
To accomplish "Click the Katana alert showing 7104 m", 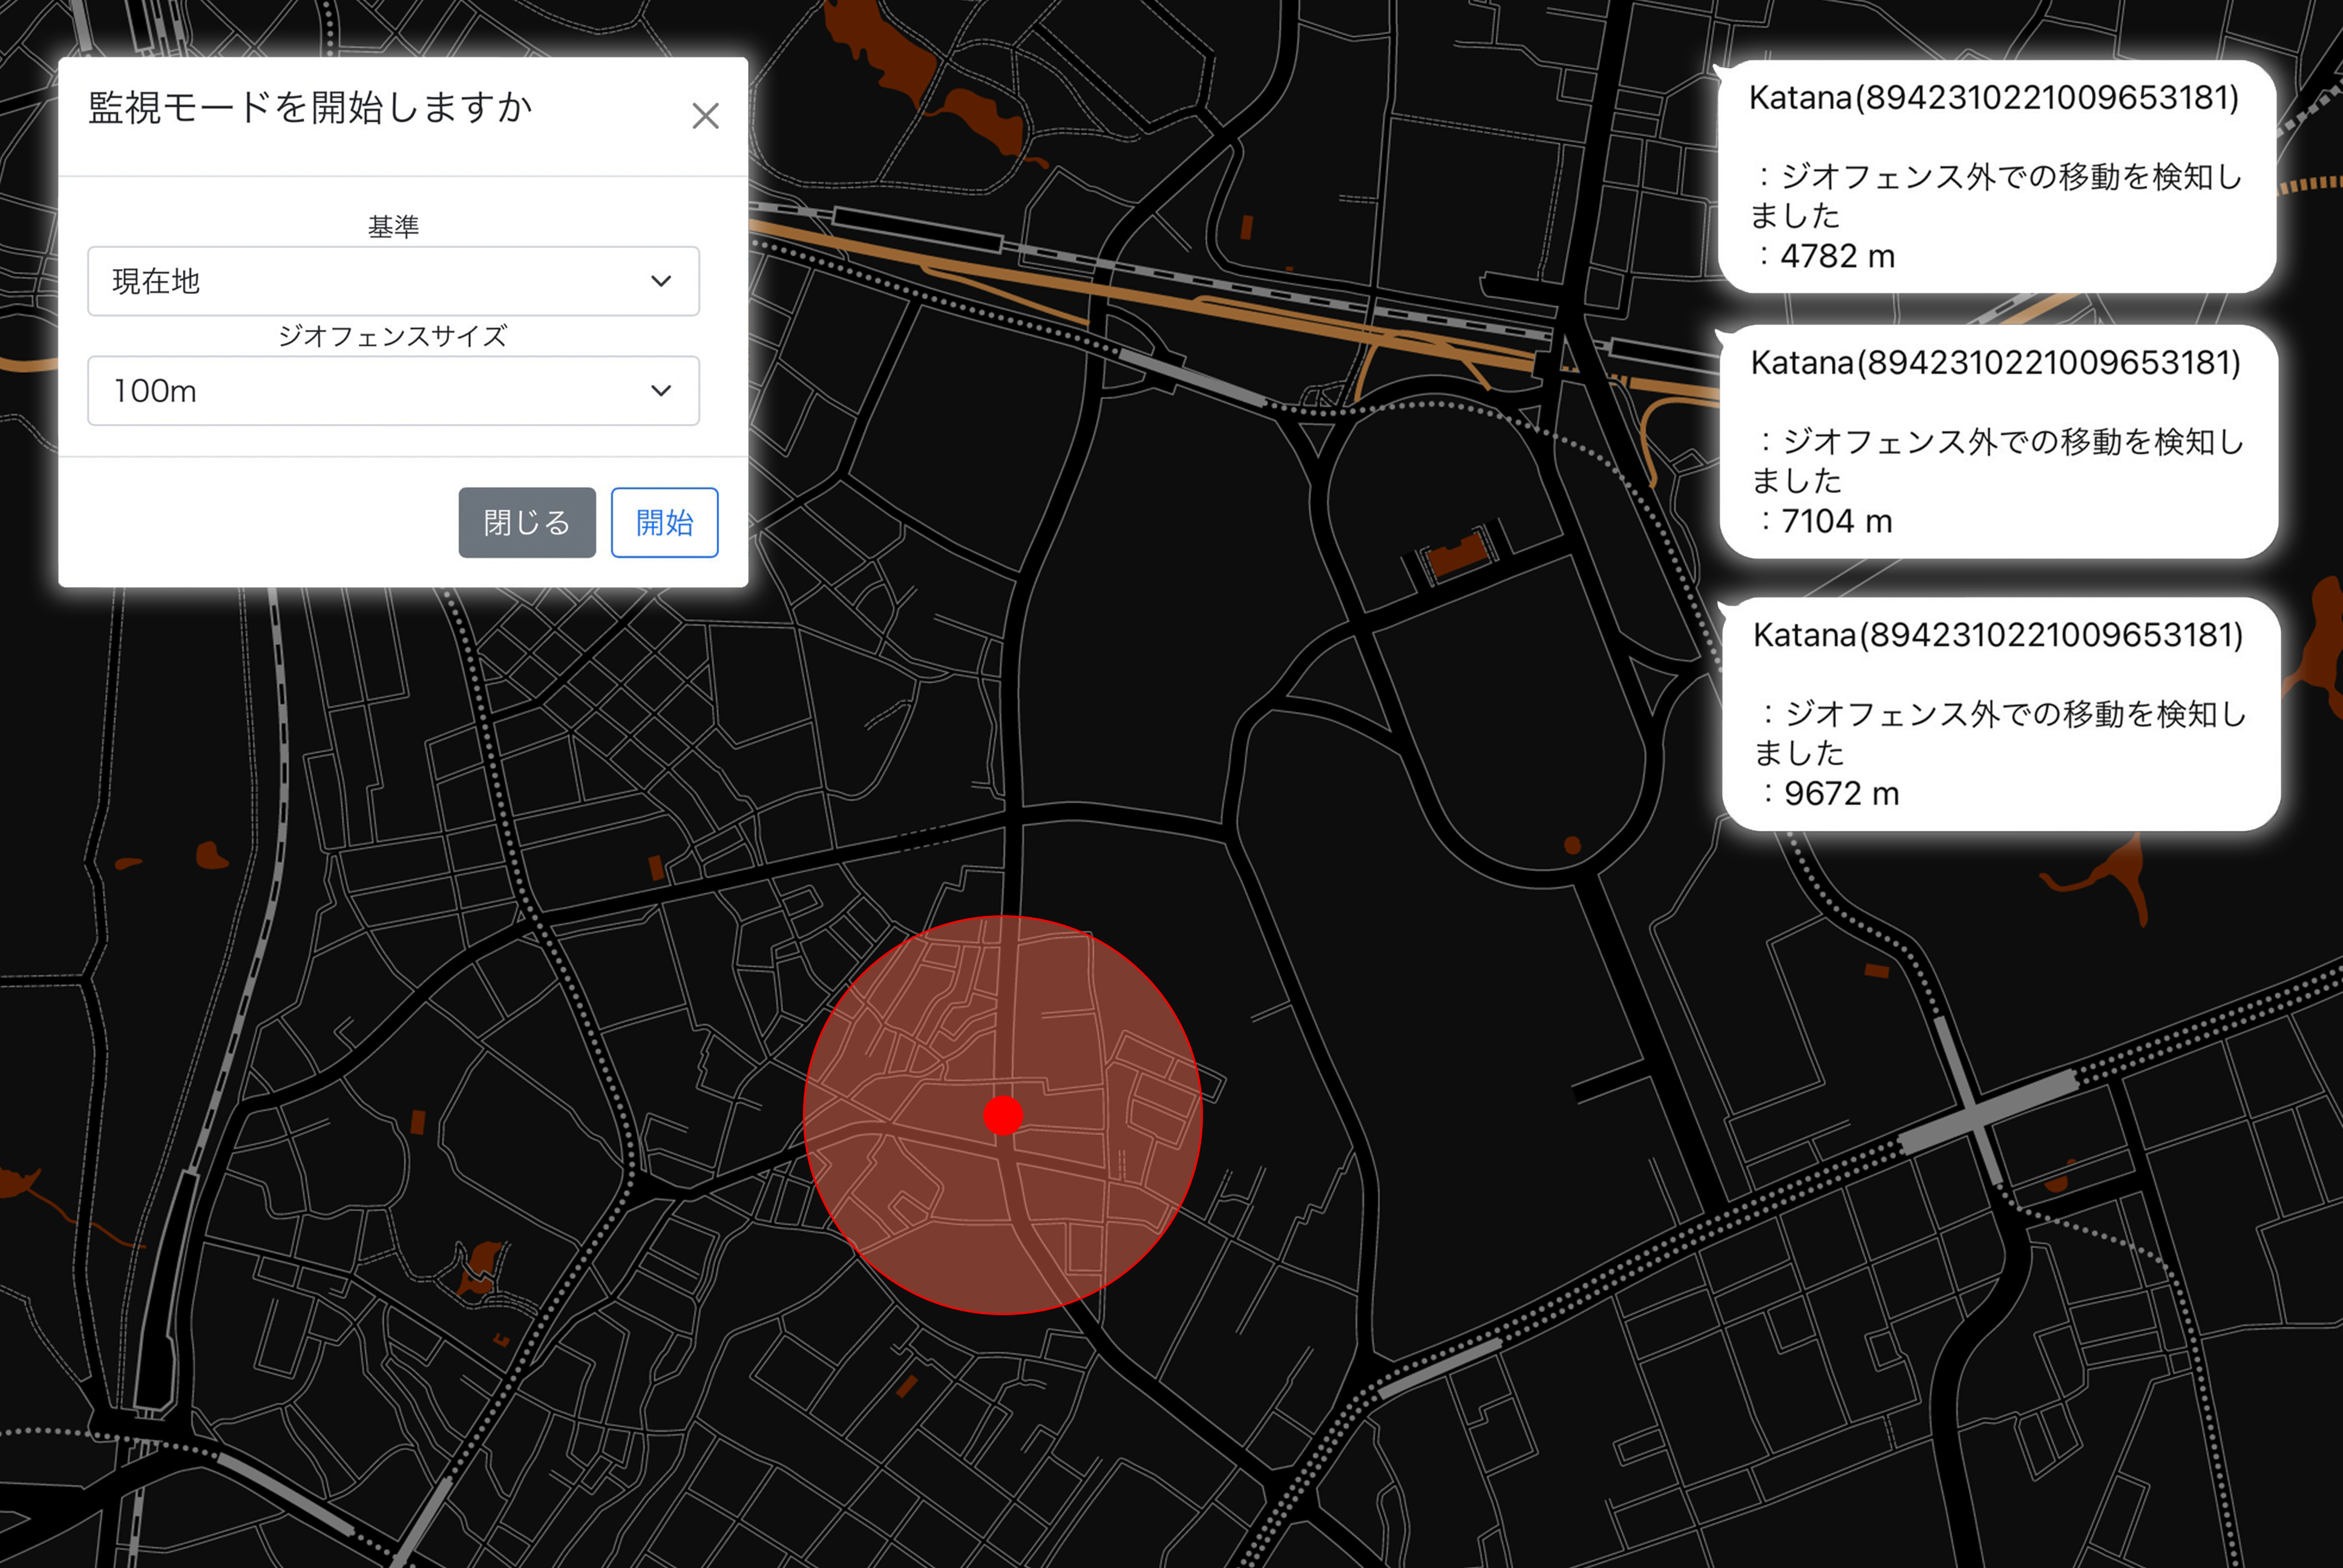I will [1998, 441].
